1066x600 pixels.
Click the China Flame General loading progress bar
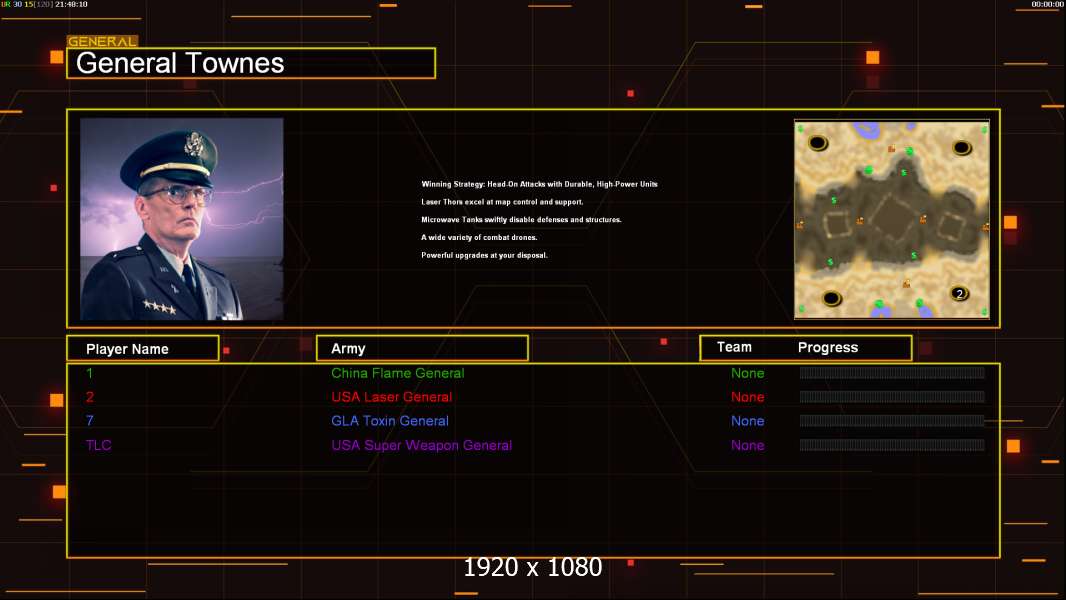(892, 372)
